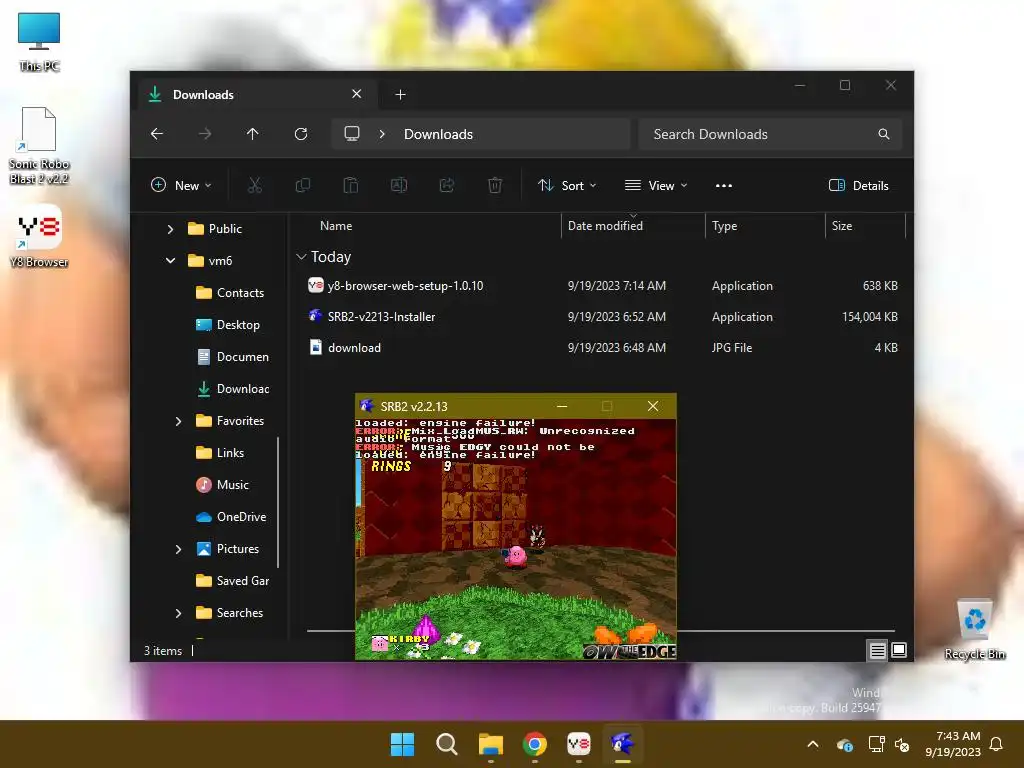
Task: Expand the Searches folder node
Action: pos(178,613)
